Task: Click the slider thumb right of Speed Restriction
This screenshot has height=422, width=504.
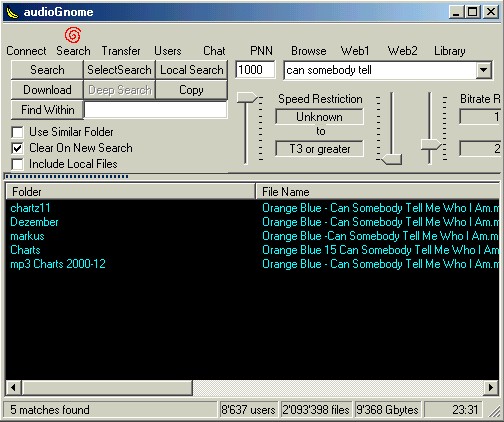Action: coord(392,159)
